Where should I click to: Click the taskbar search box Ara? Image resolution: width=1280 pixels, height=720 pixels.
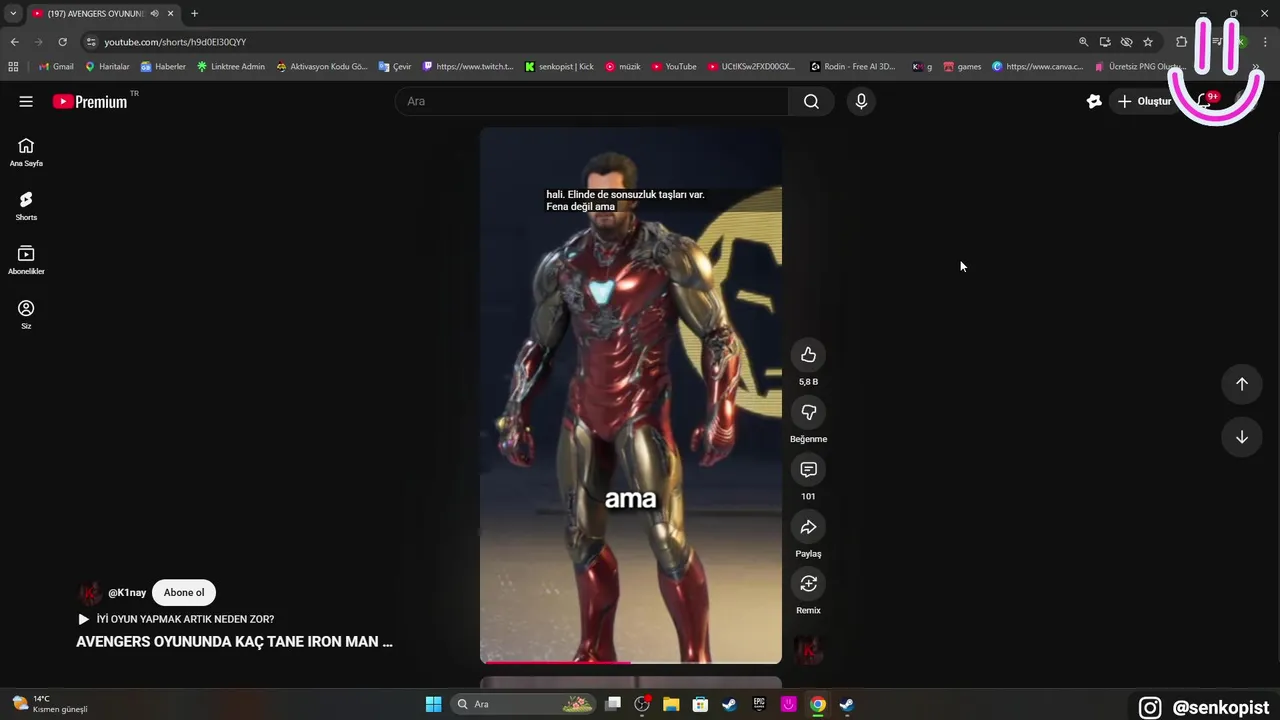pos(523,704)
